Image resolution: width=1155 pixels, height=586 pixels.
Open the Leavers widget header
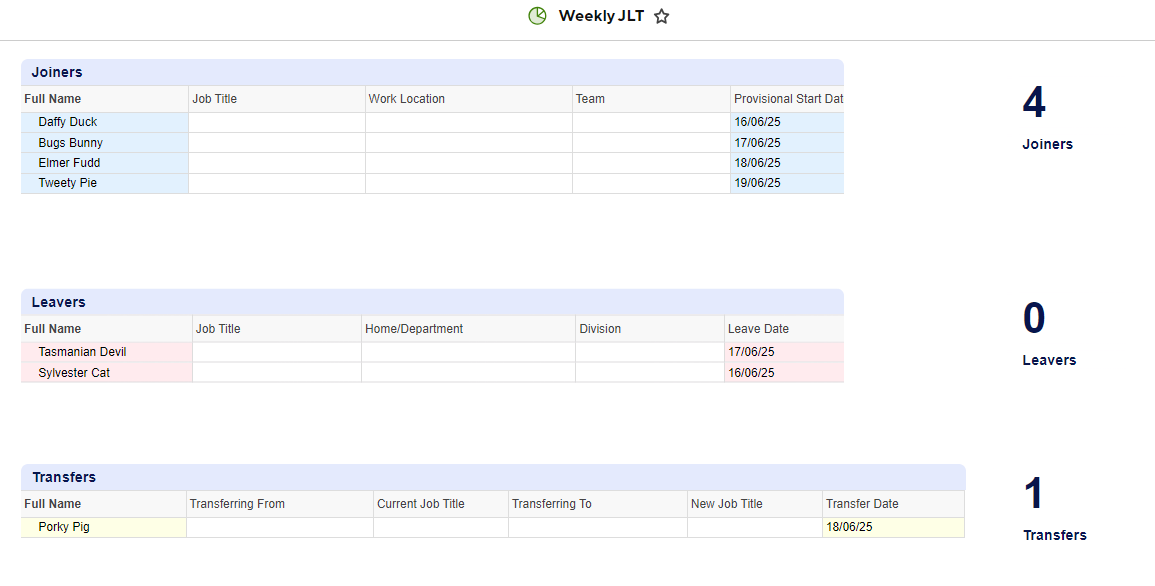(432, 302)
